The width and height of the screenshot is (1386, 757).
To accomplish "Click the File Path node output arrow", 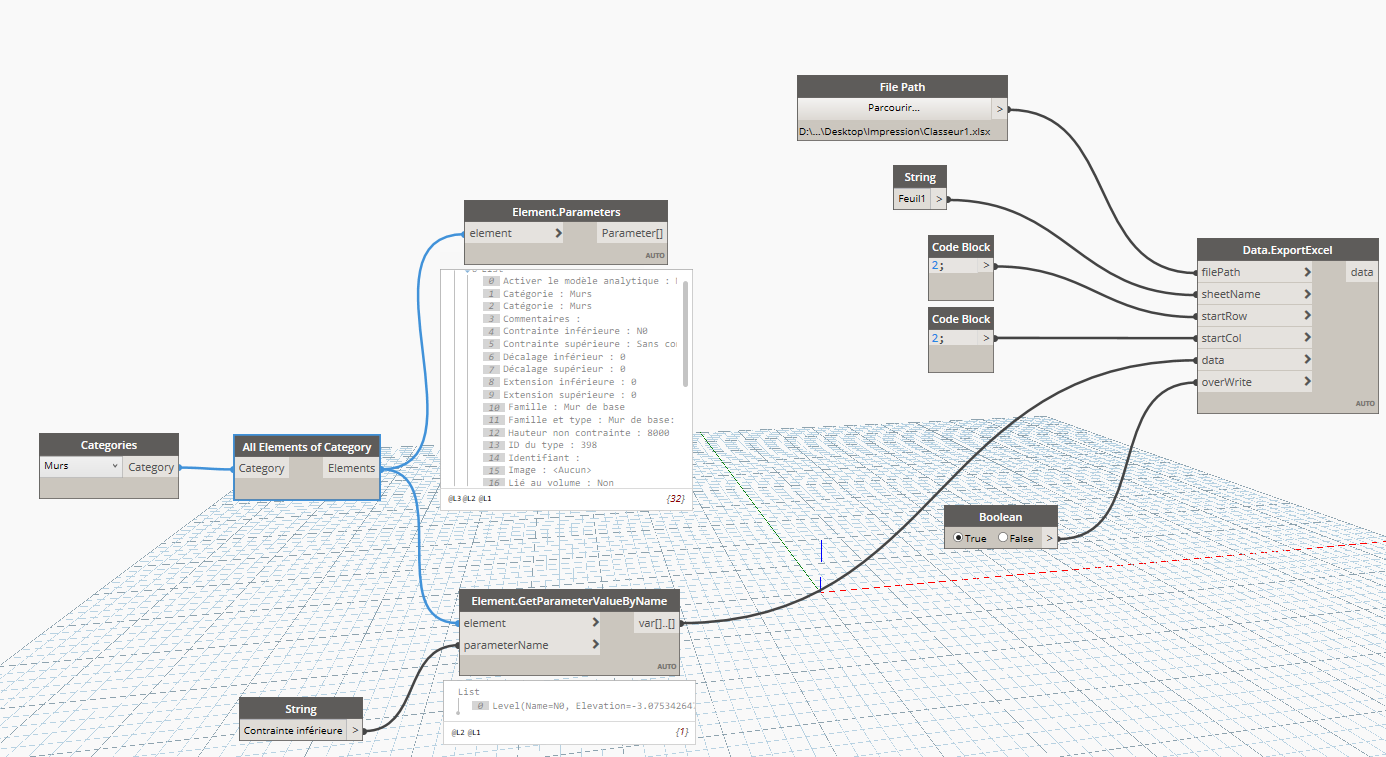I will click(999, 108).
